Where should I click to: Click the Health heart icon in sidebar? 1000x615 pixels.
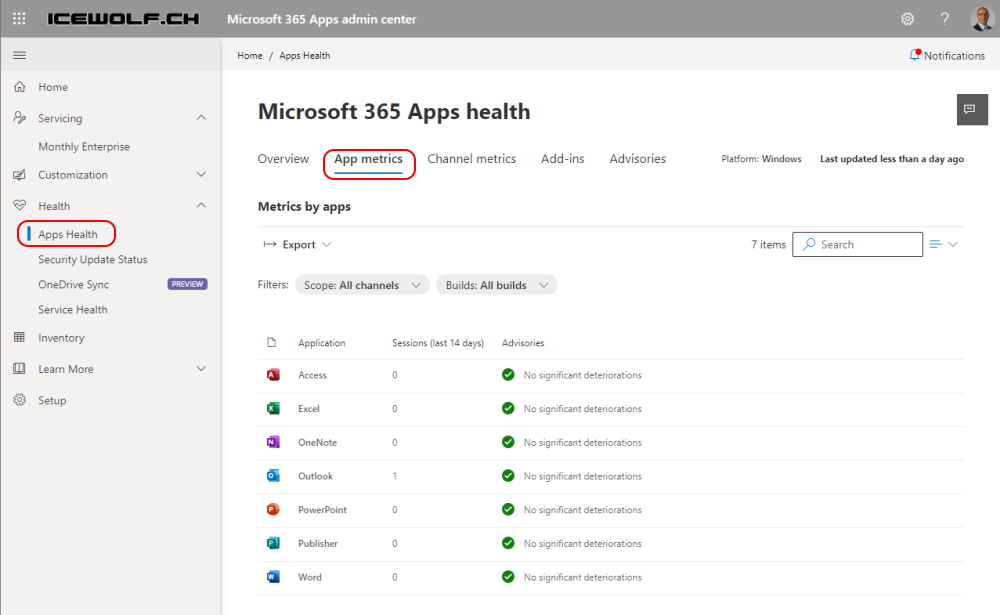tap(20, 205)
